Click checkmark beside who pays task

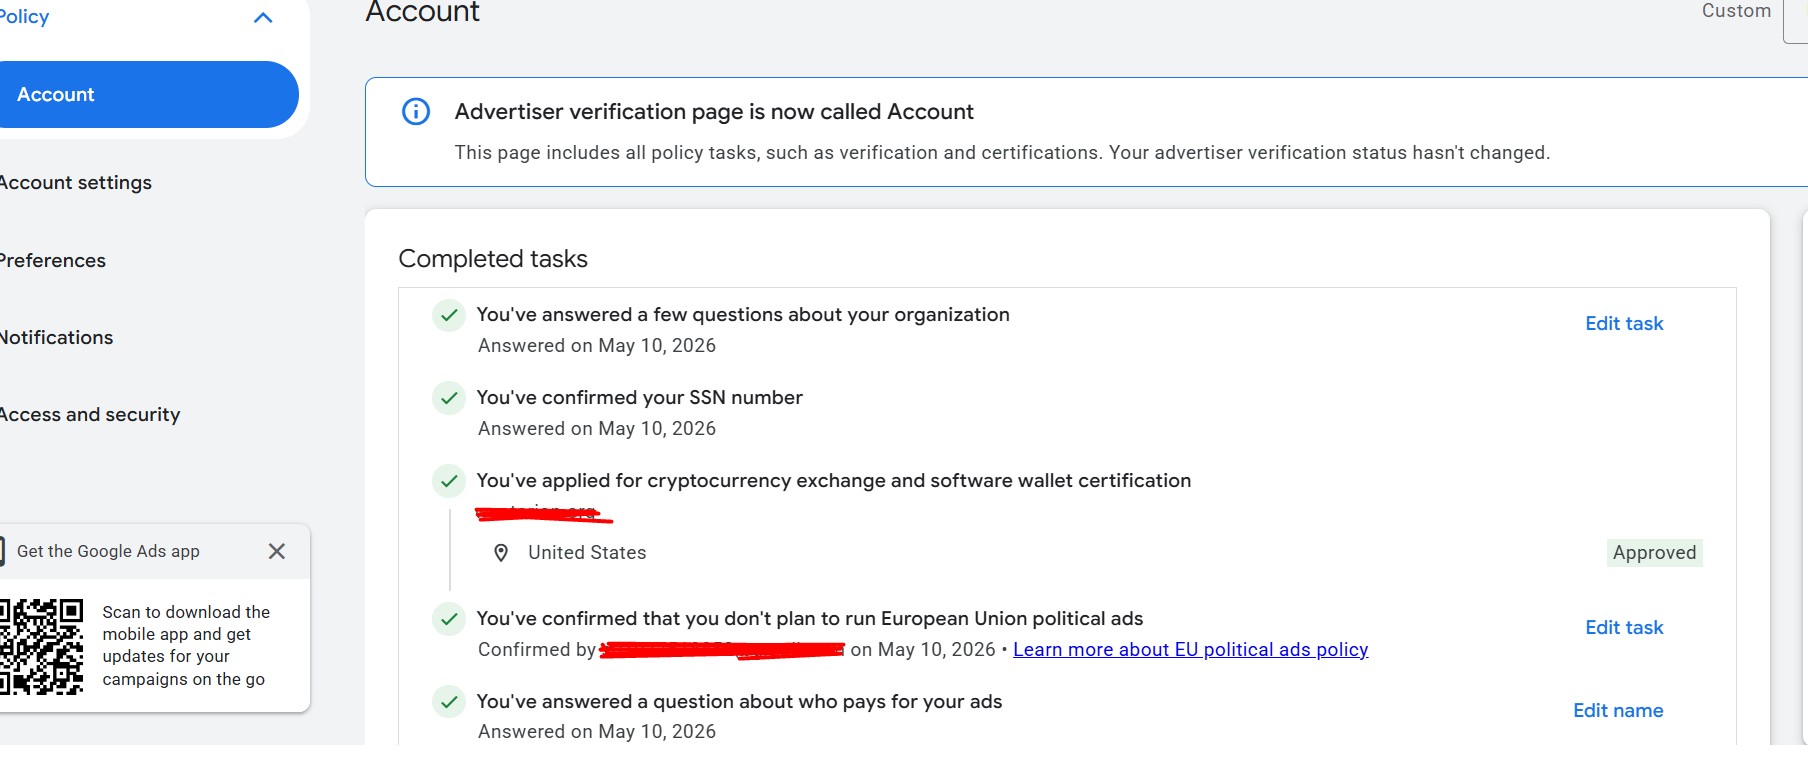[x=449, y=702]
